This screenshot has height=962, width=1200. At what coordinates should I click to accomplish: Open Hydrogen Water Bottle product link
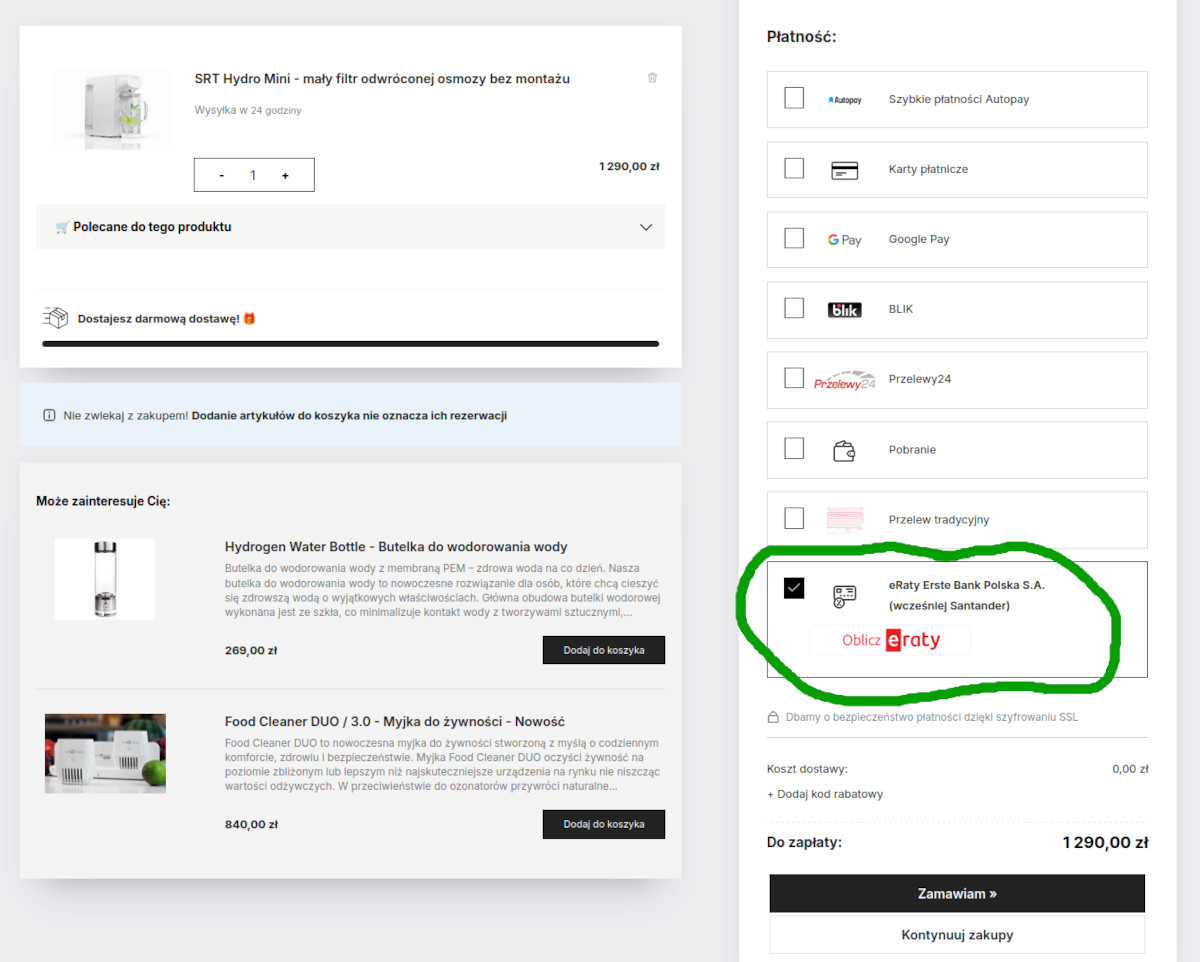coord(396,547)
